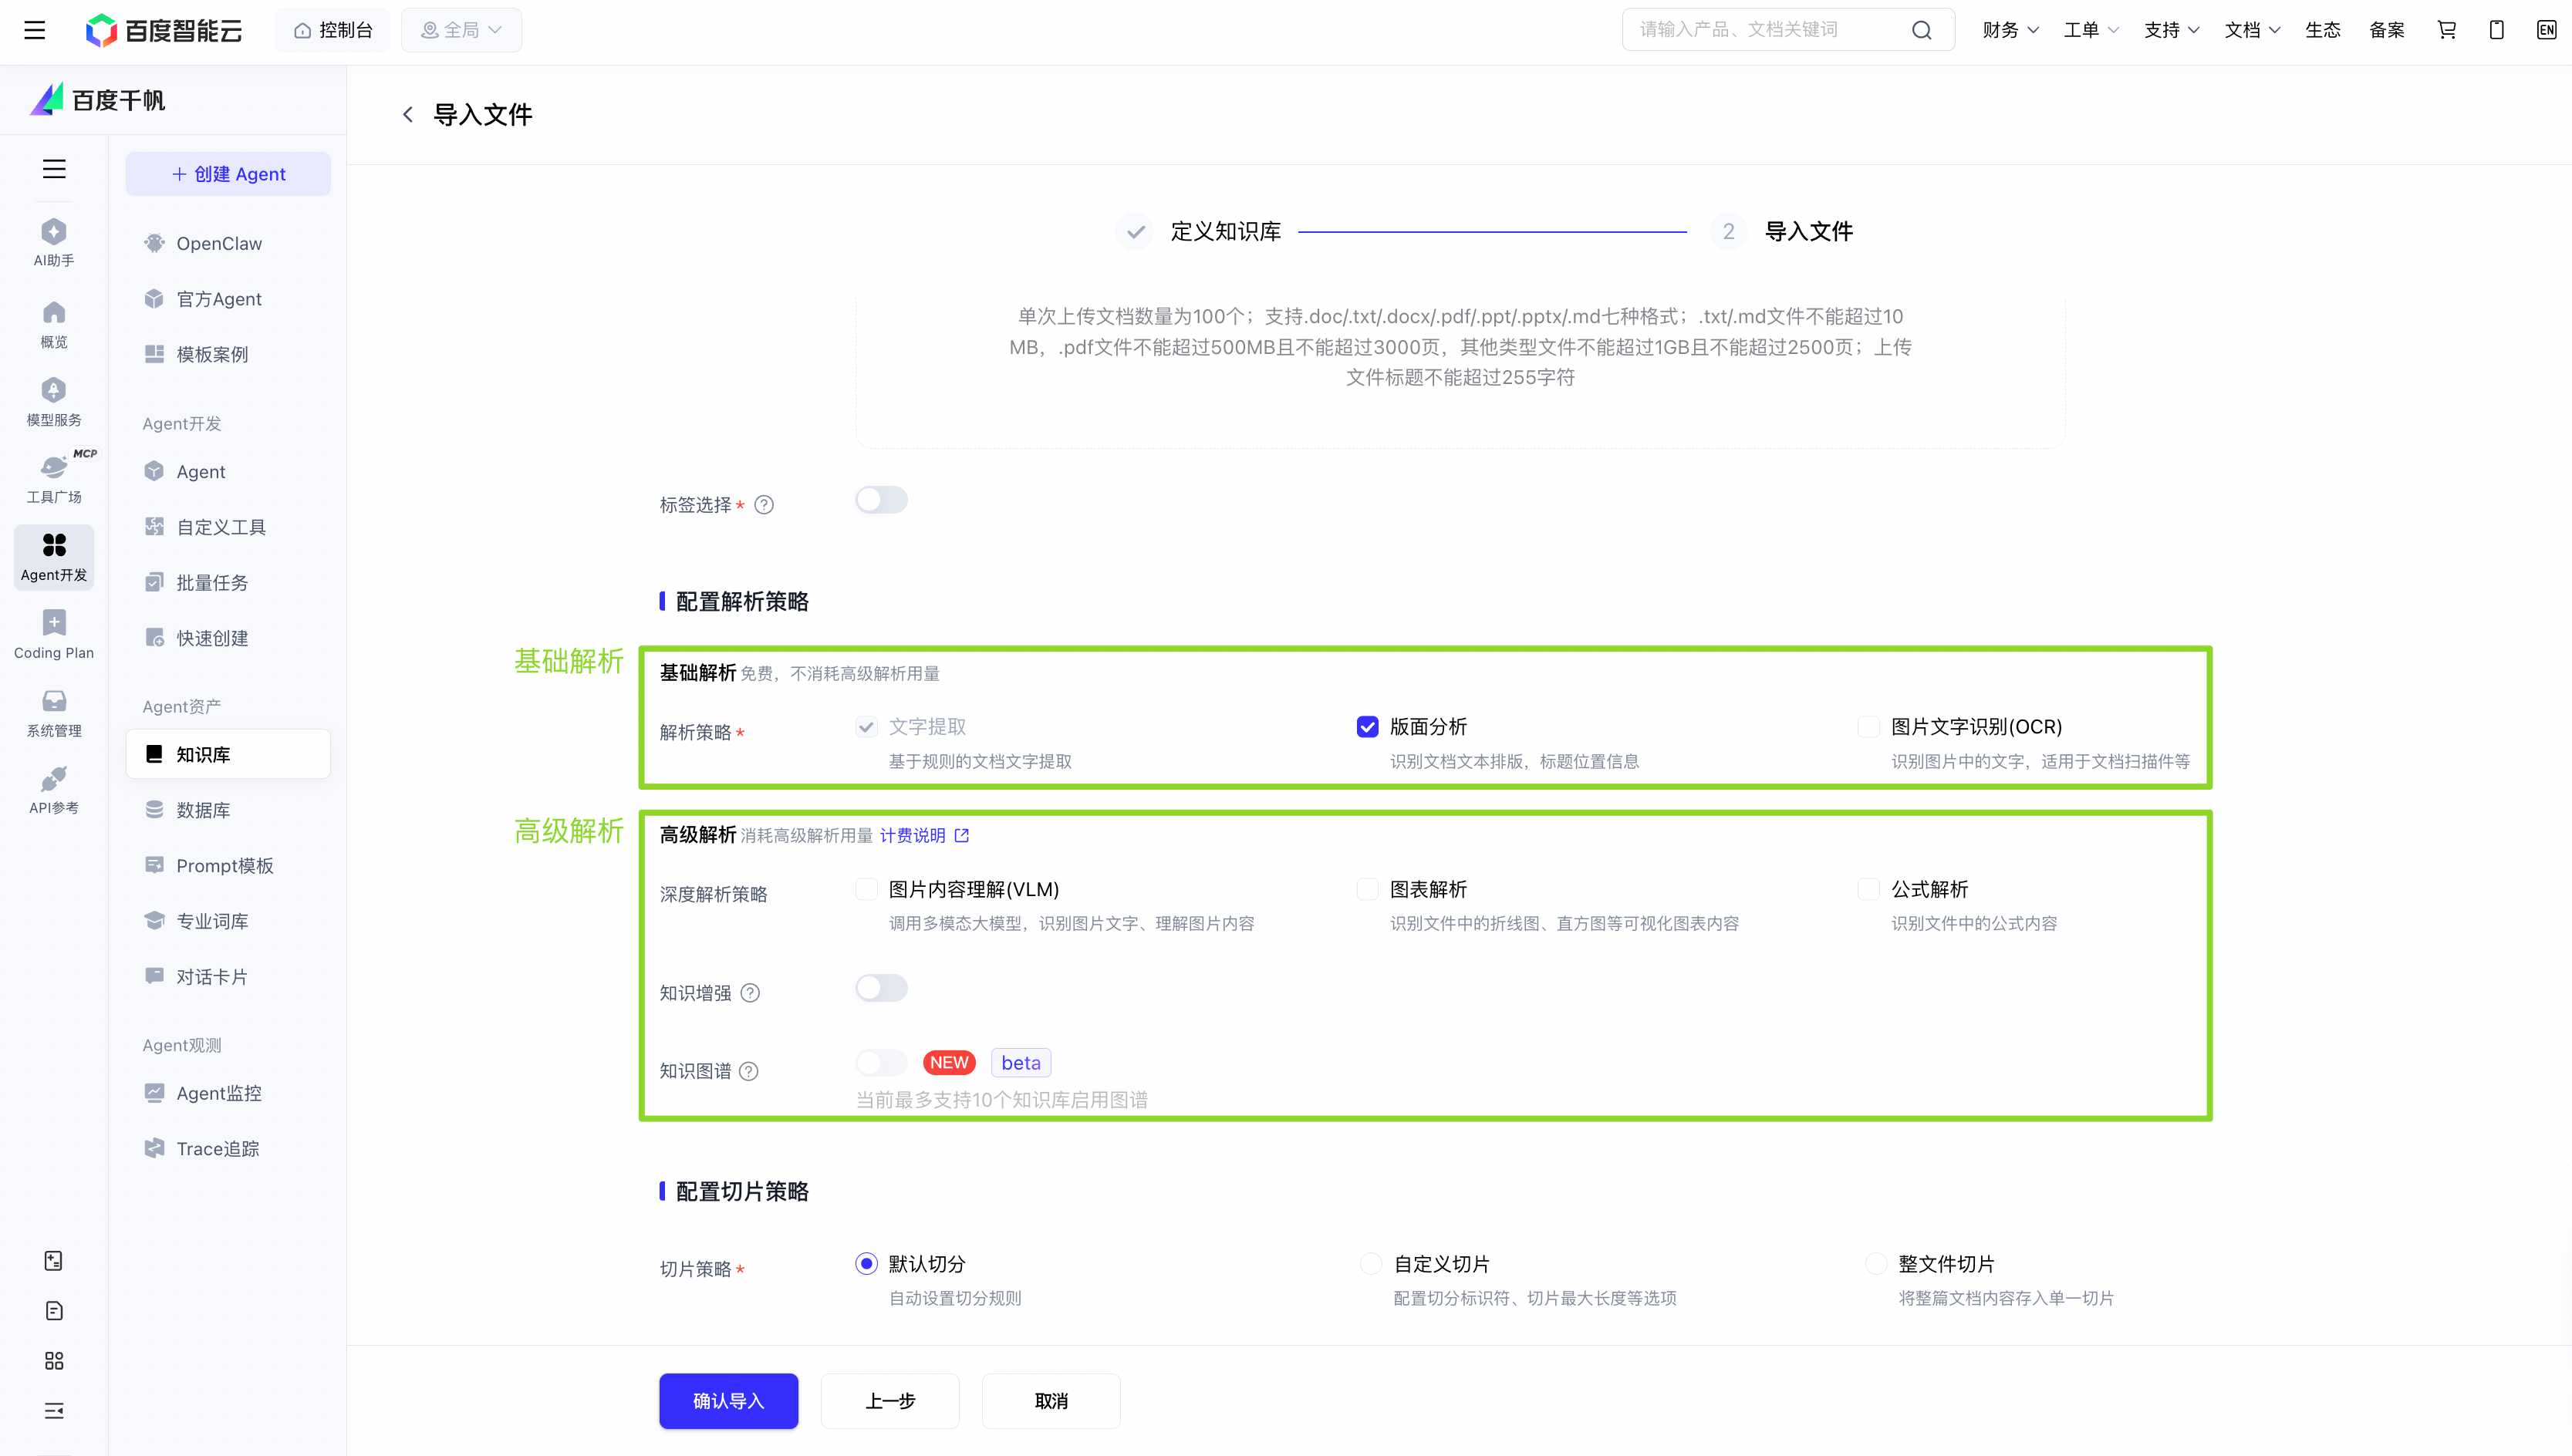Open the 计费说明 link

tap(912, 835)
